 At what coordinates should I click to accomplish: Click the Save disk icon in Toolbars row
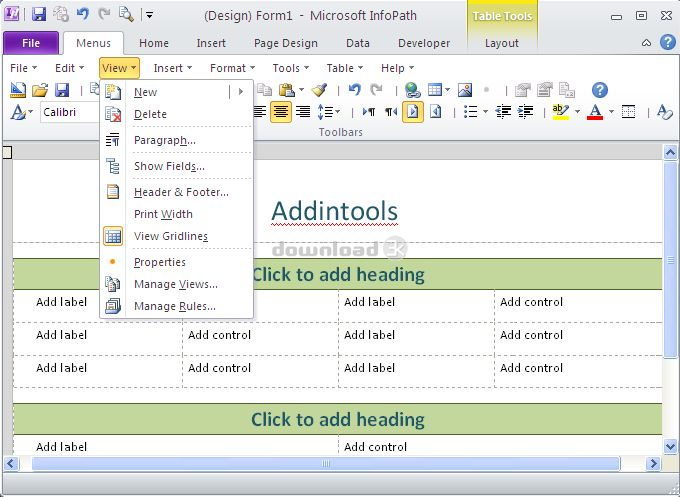(62, 90)
